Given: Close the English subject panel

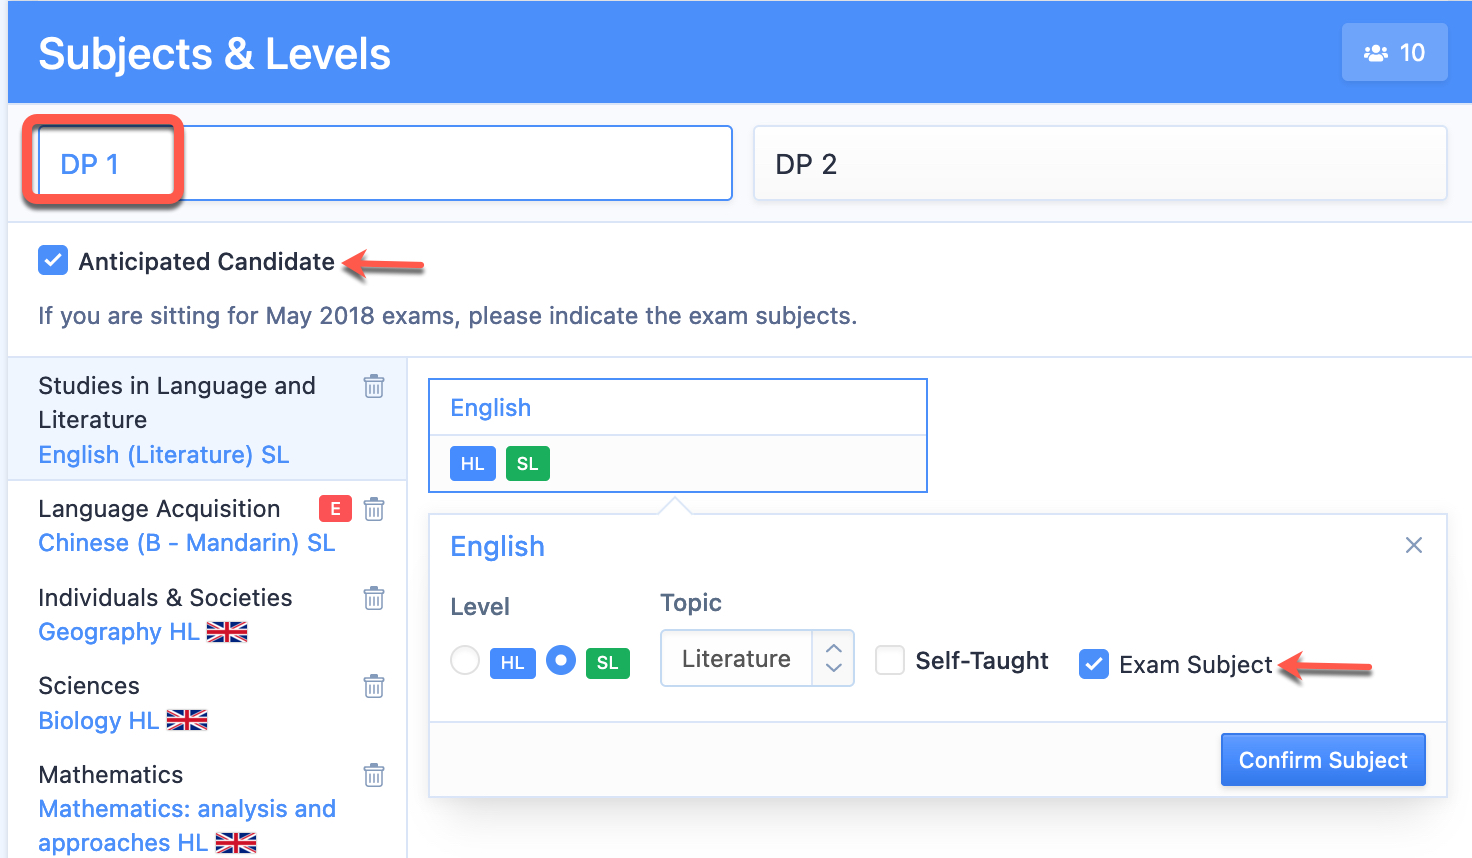Looking at the screenshot, I should pyautogui.click(x=1414, y=545).
